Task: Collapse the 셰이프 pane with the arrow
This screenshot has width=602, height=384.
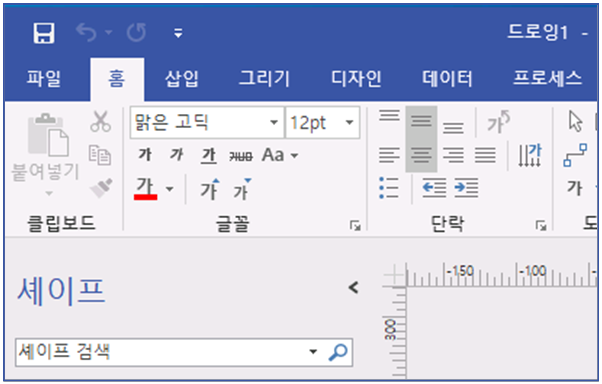Action: click(353, 287)
